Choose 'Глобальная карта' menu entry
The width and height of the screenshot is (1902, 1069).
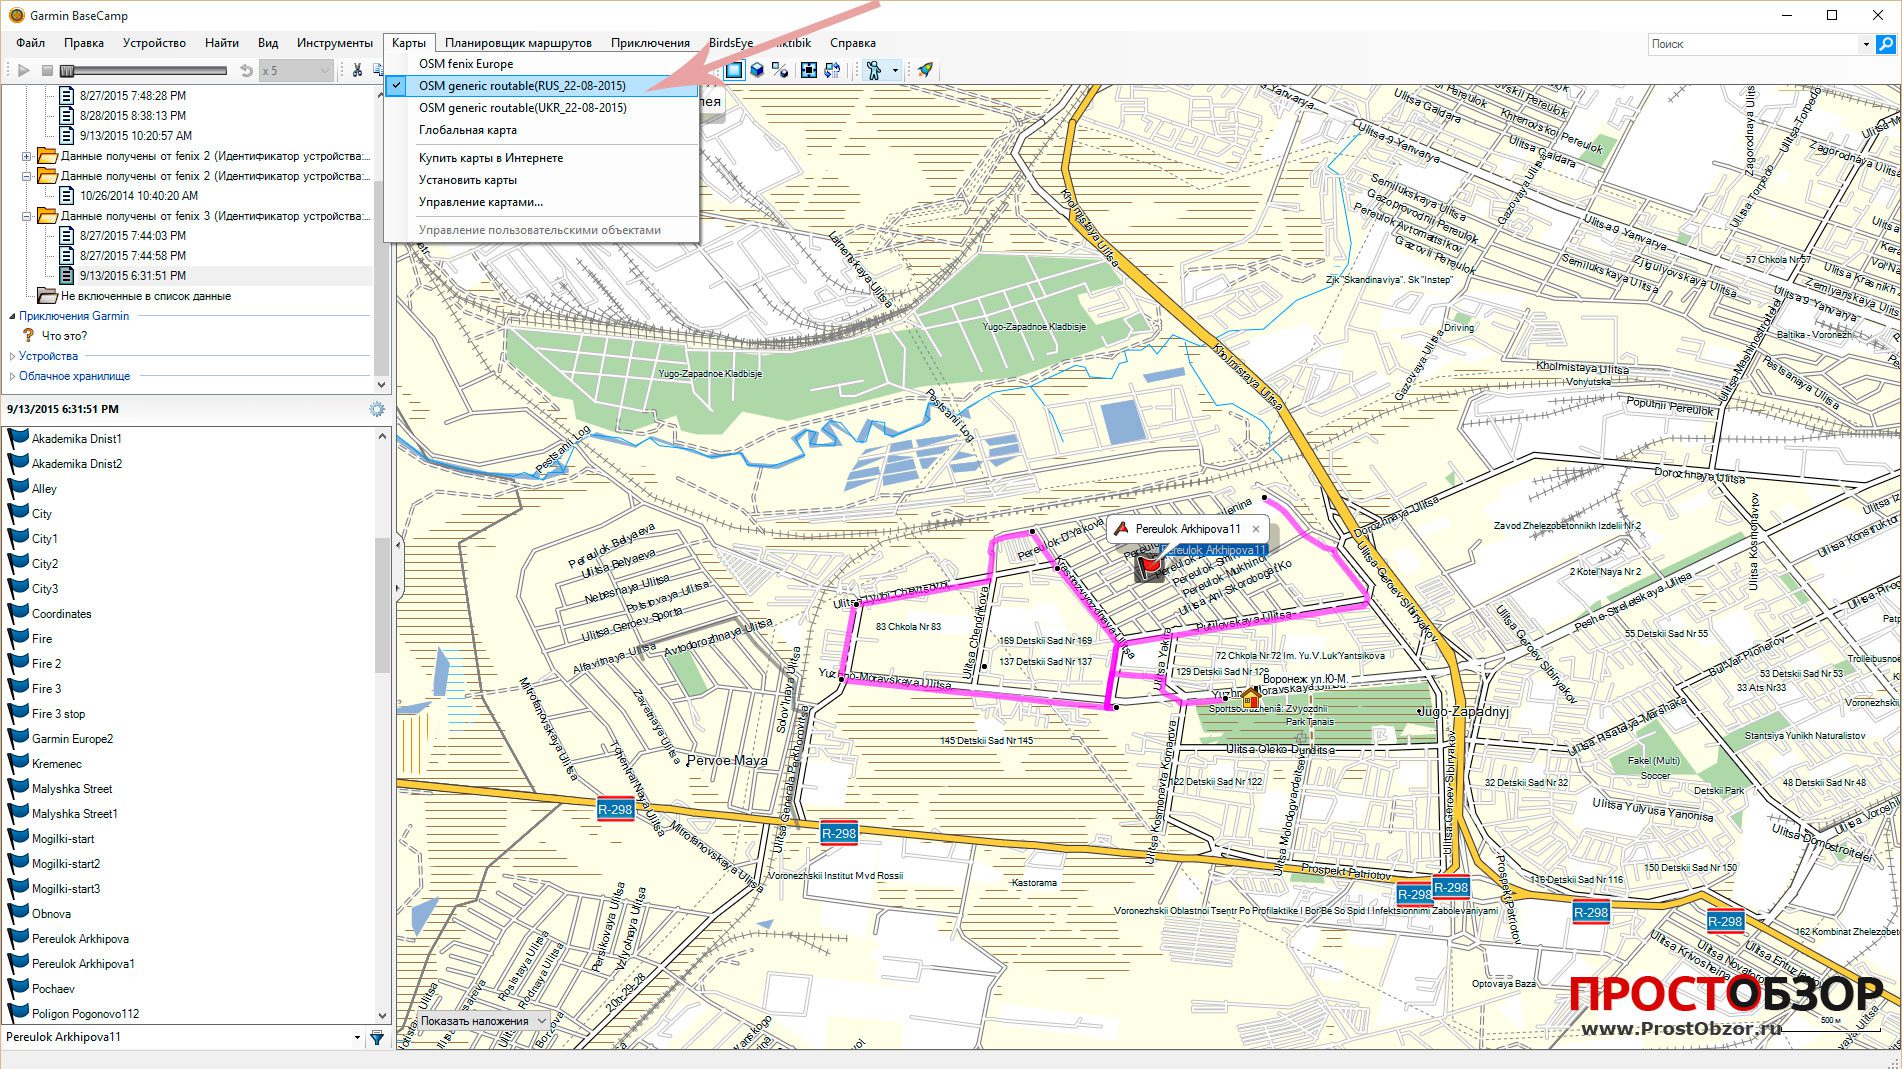(541, 130)
